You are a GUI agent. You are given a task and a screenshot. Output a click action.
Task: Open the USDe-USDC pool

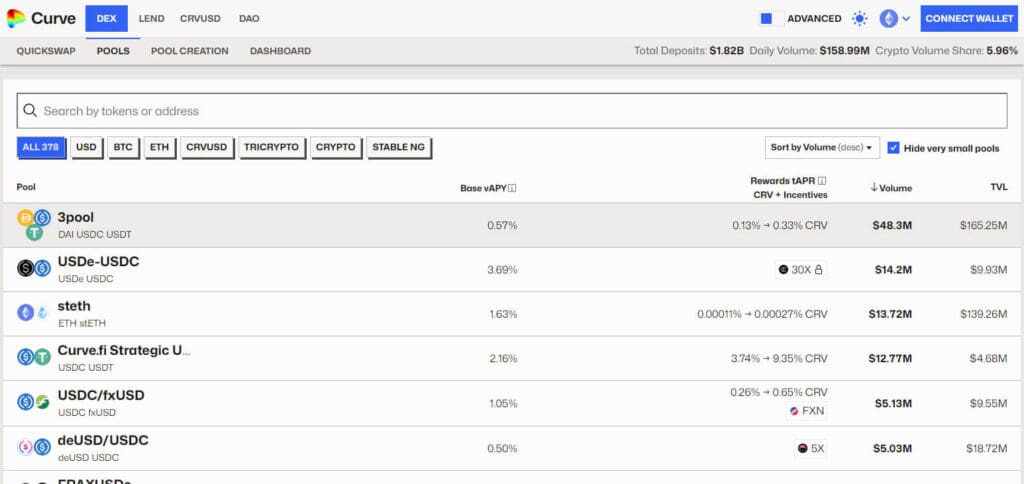coord(512,269)
